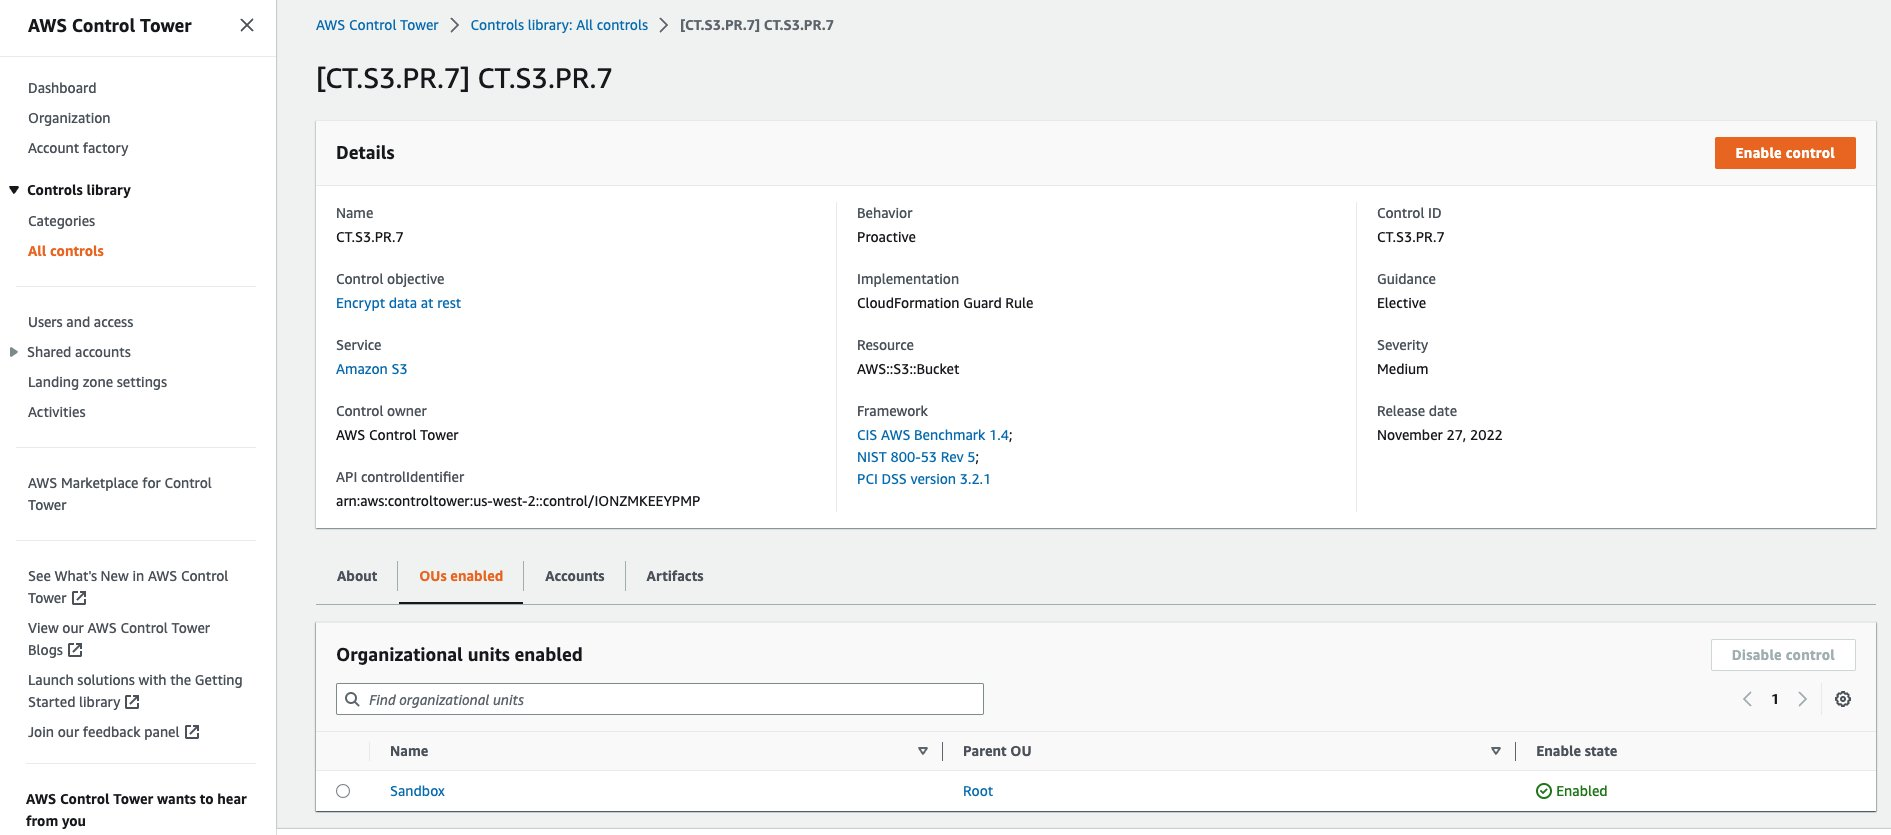Image resolution: width=1891 pixels, height=835 pixels.
Task: Expand the Shared accounts section
Action: click(x=14, y=352)
